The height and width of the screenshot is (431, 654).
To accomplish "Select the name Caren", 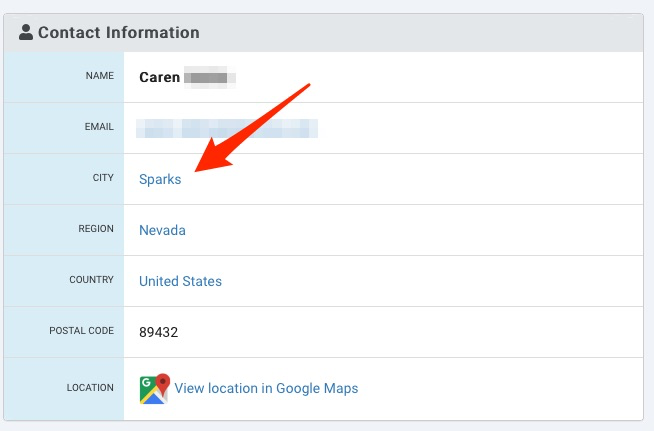I will click(x=159, y=77).
